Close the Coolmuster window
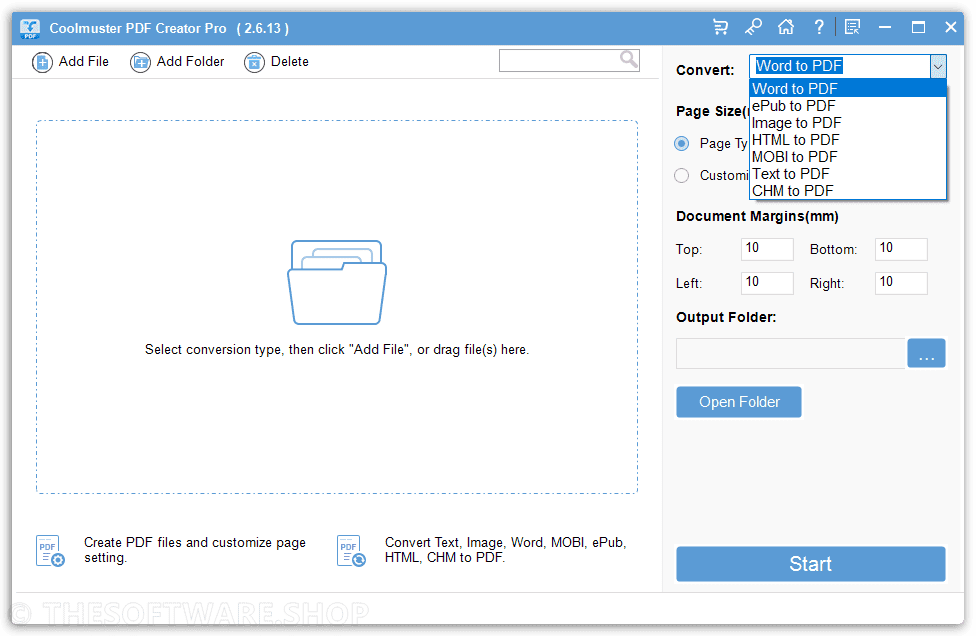This screenshot has height=636, width=976. coord(950,27)
